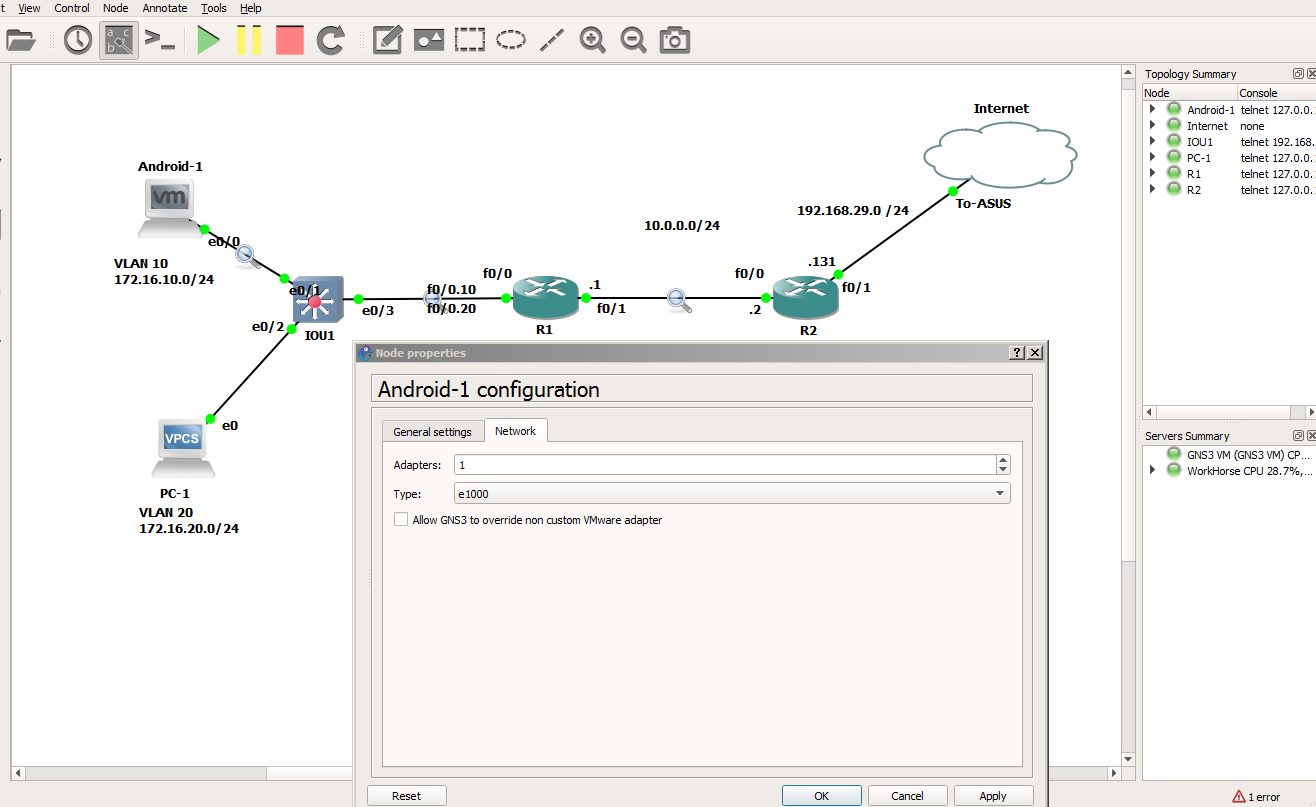Expand the WorkHorse server entry

(x=1152, y=470)
